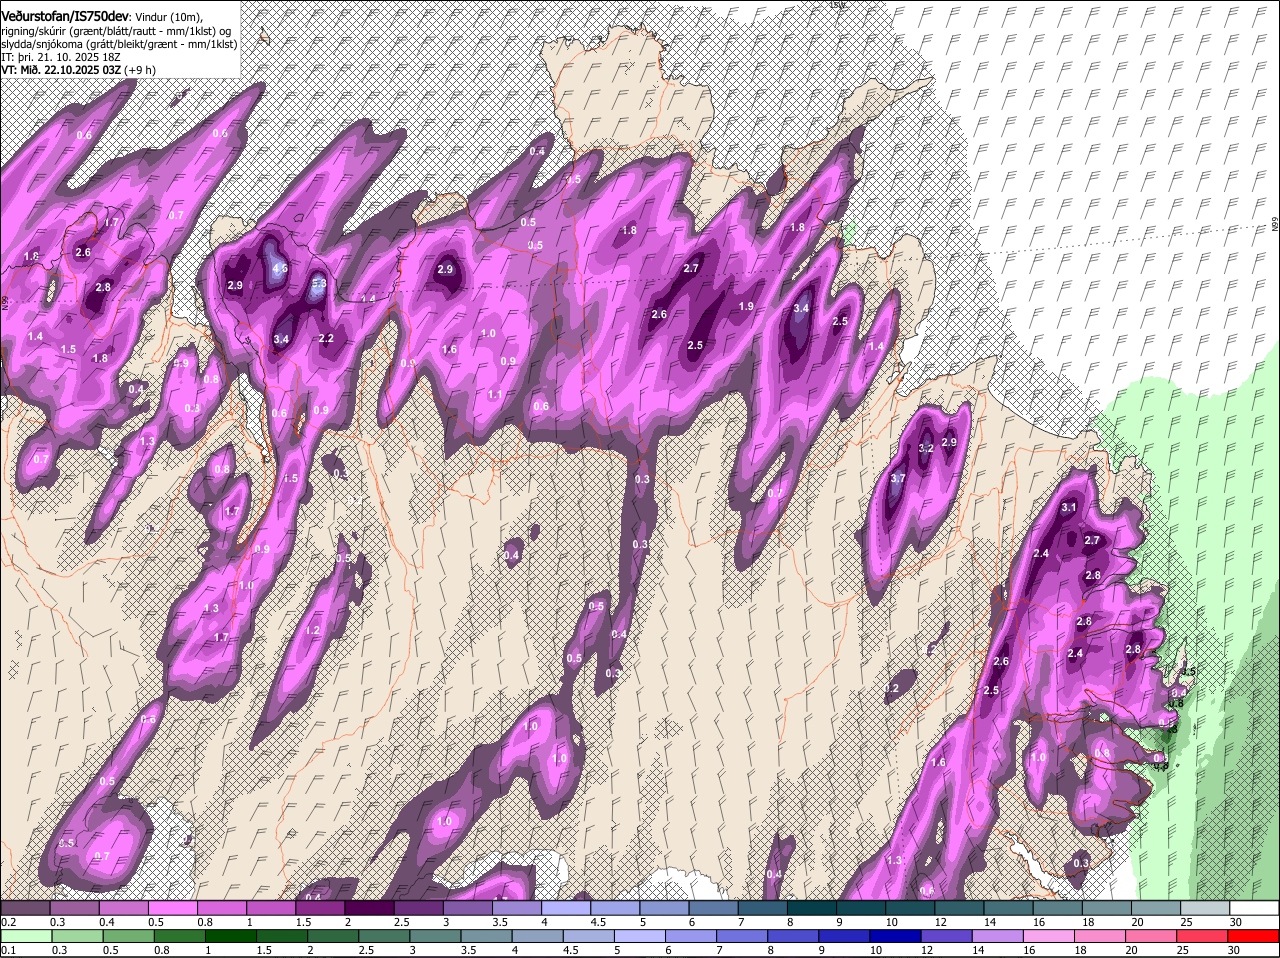1280x958 pixels.
Task: Click the title text 'Veðurstofan/IS750dev'
Action: point(65,17)
